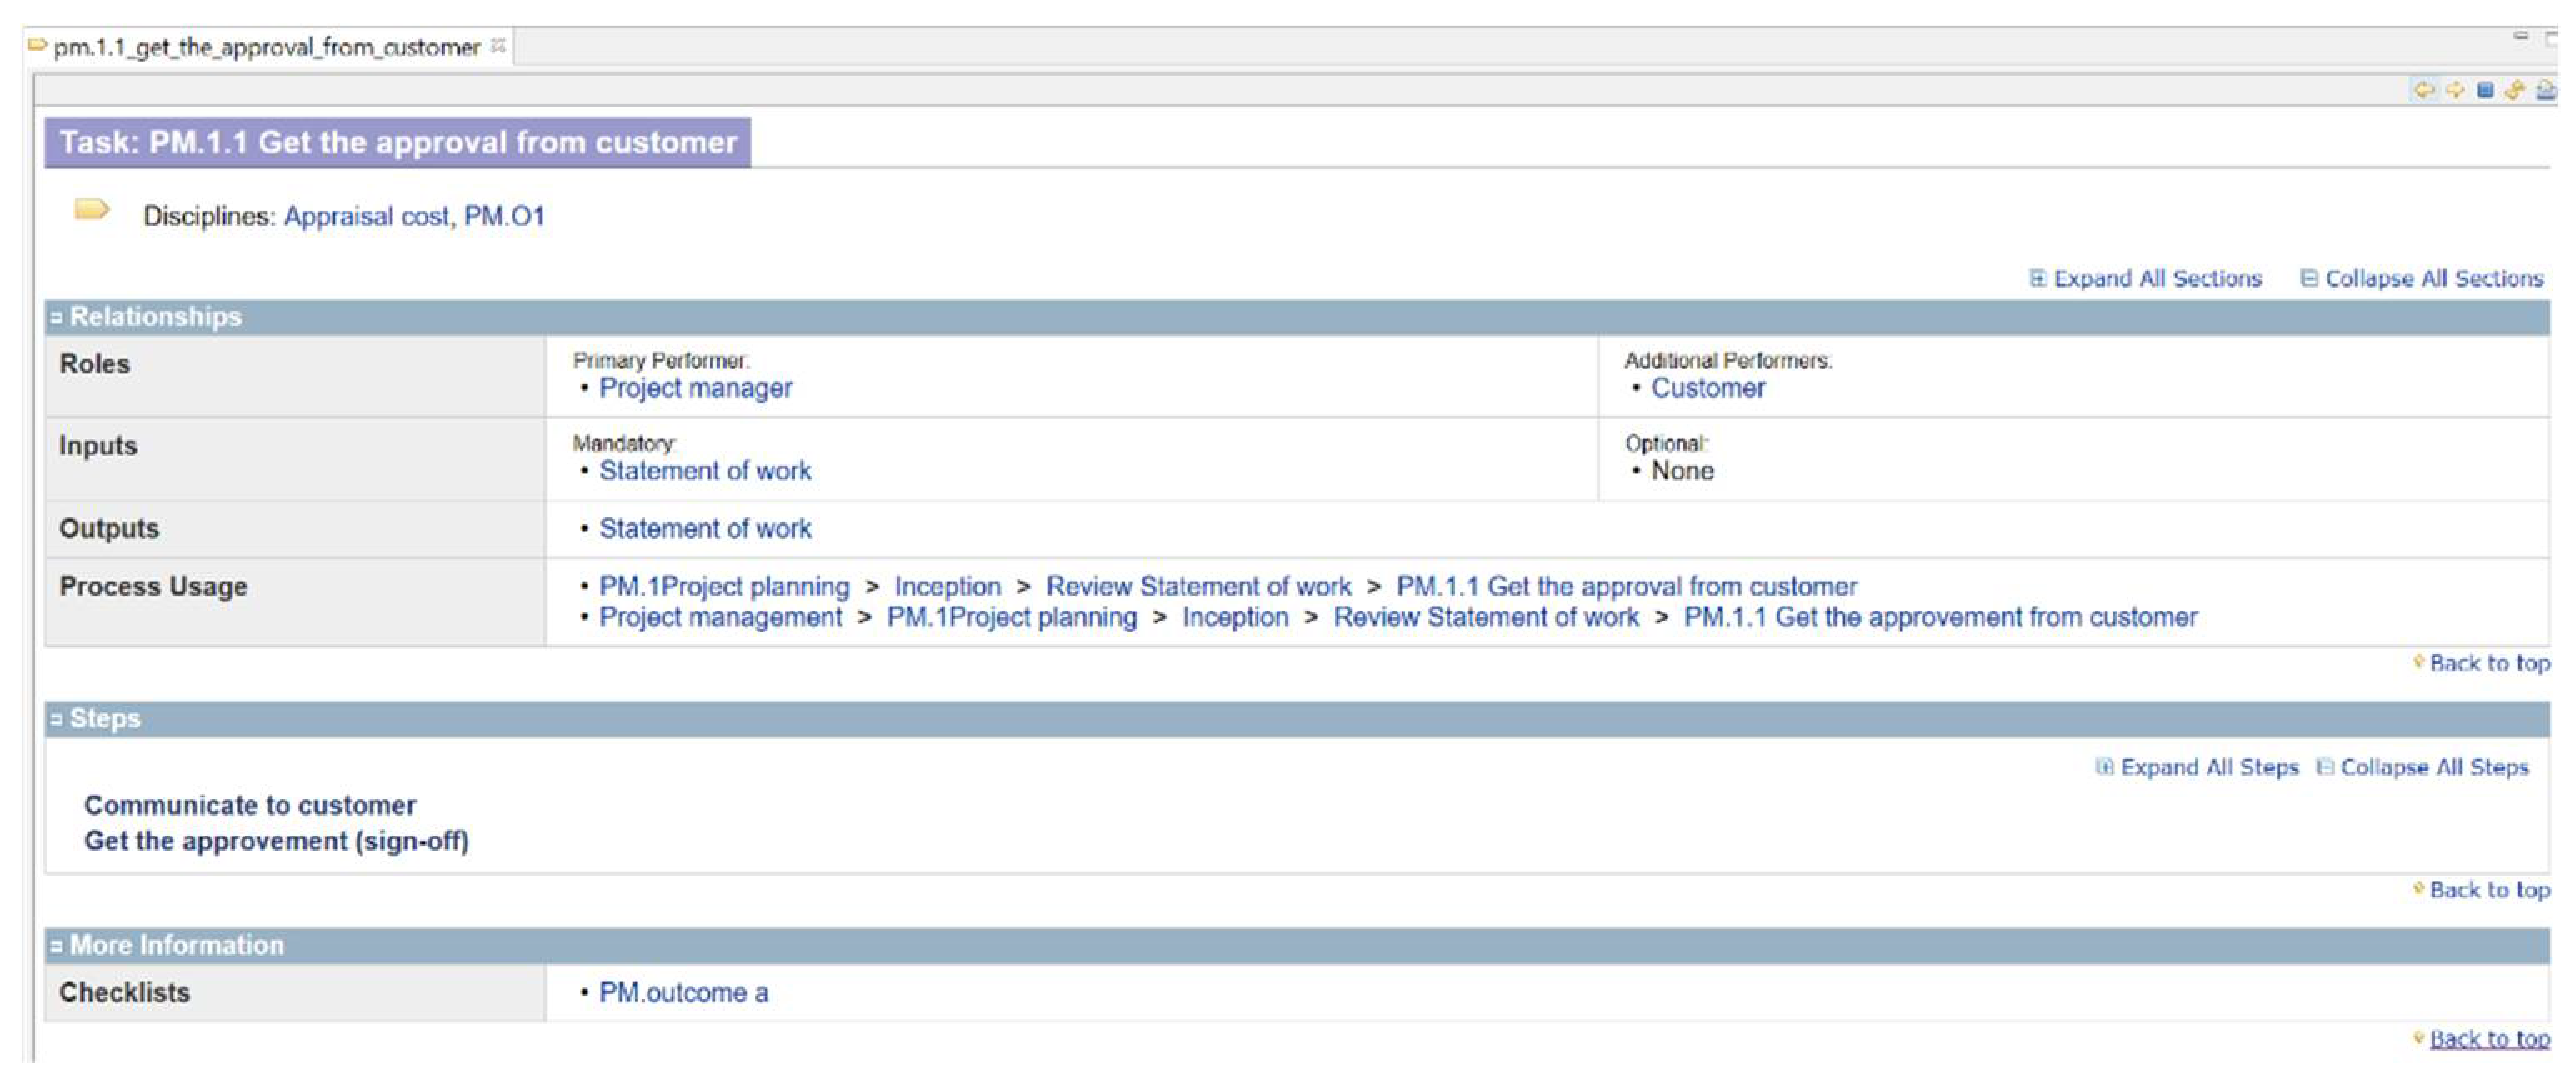
Task: Open the PM.outcome a checklist link
Action: (x=683, y=993)
